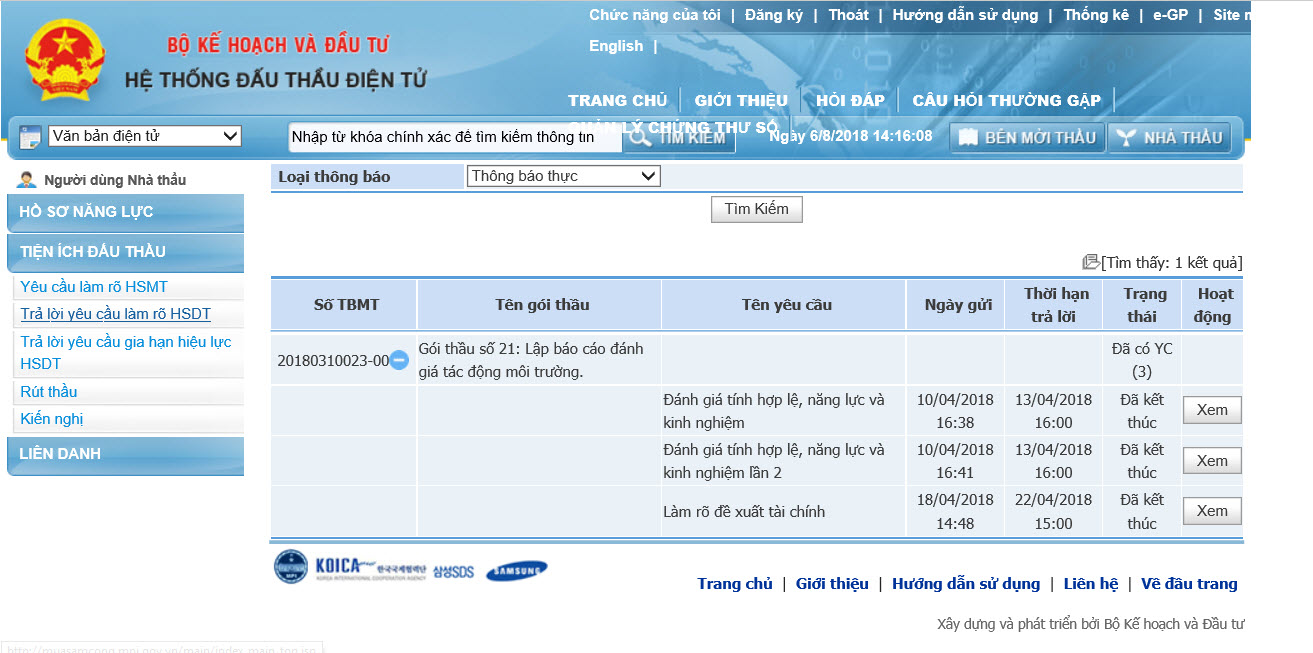
Task: Expand the LIÊN DANH sidebar section
Action: (125, 454)
